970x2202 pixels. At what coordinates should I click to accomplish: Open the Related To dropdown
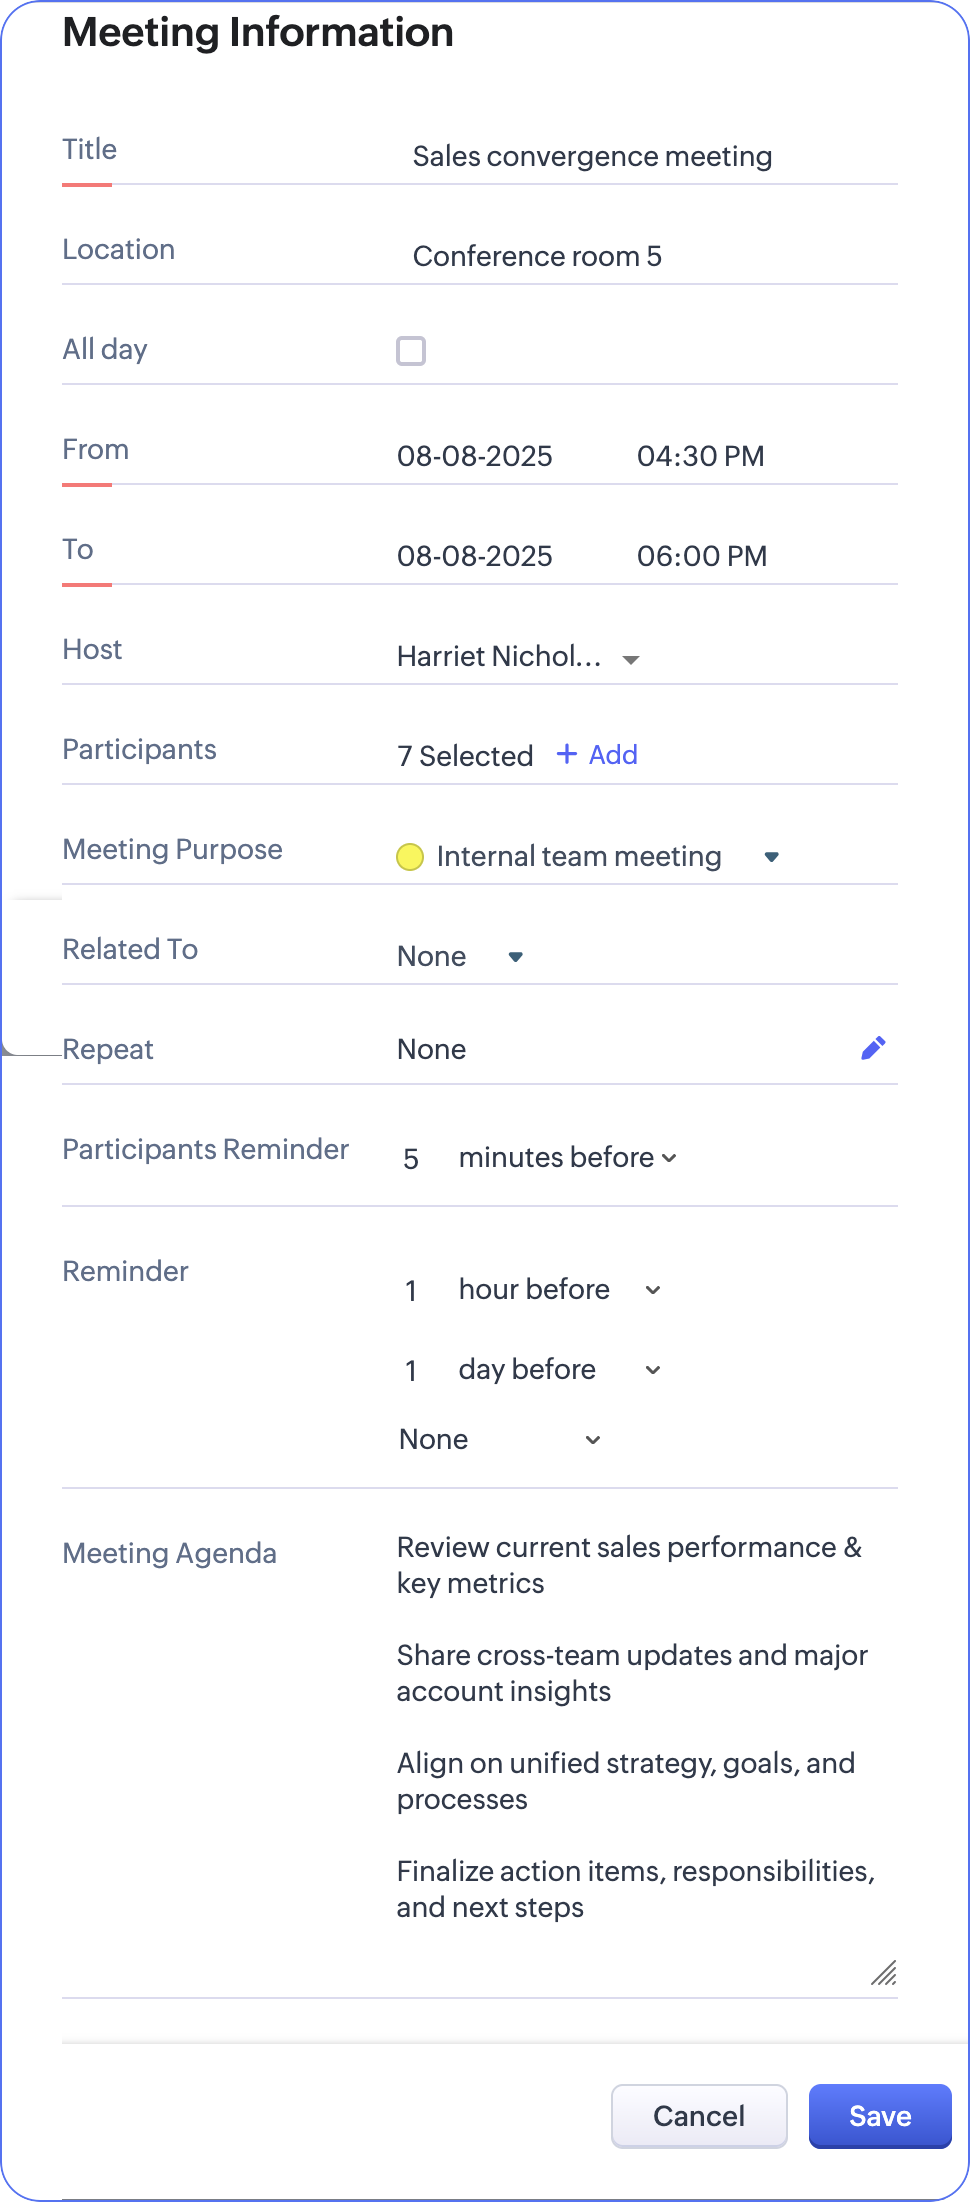coord(516,957)
